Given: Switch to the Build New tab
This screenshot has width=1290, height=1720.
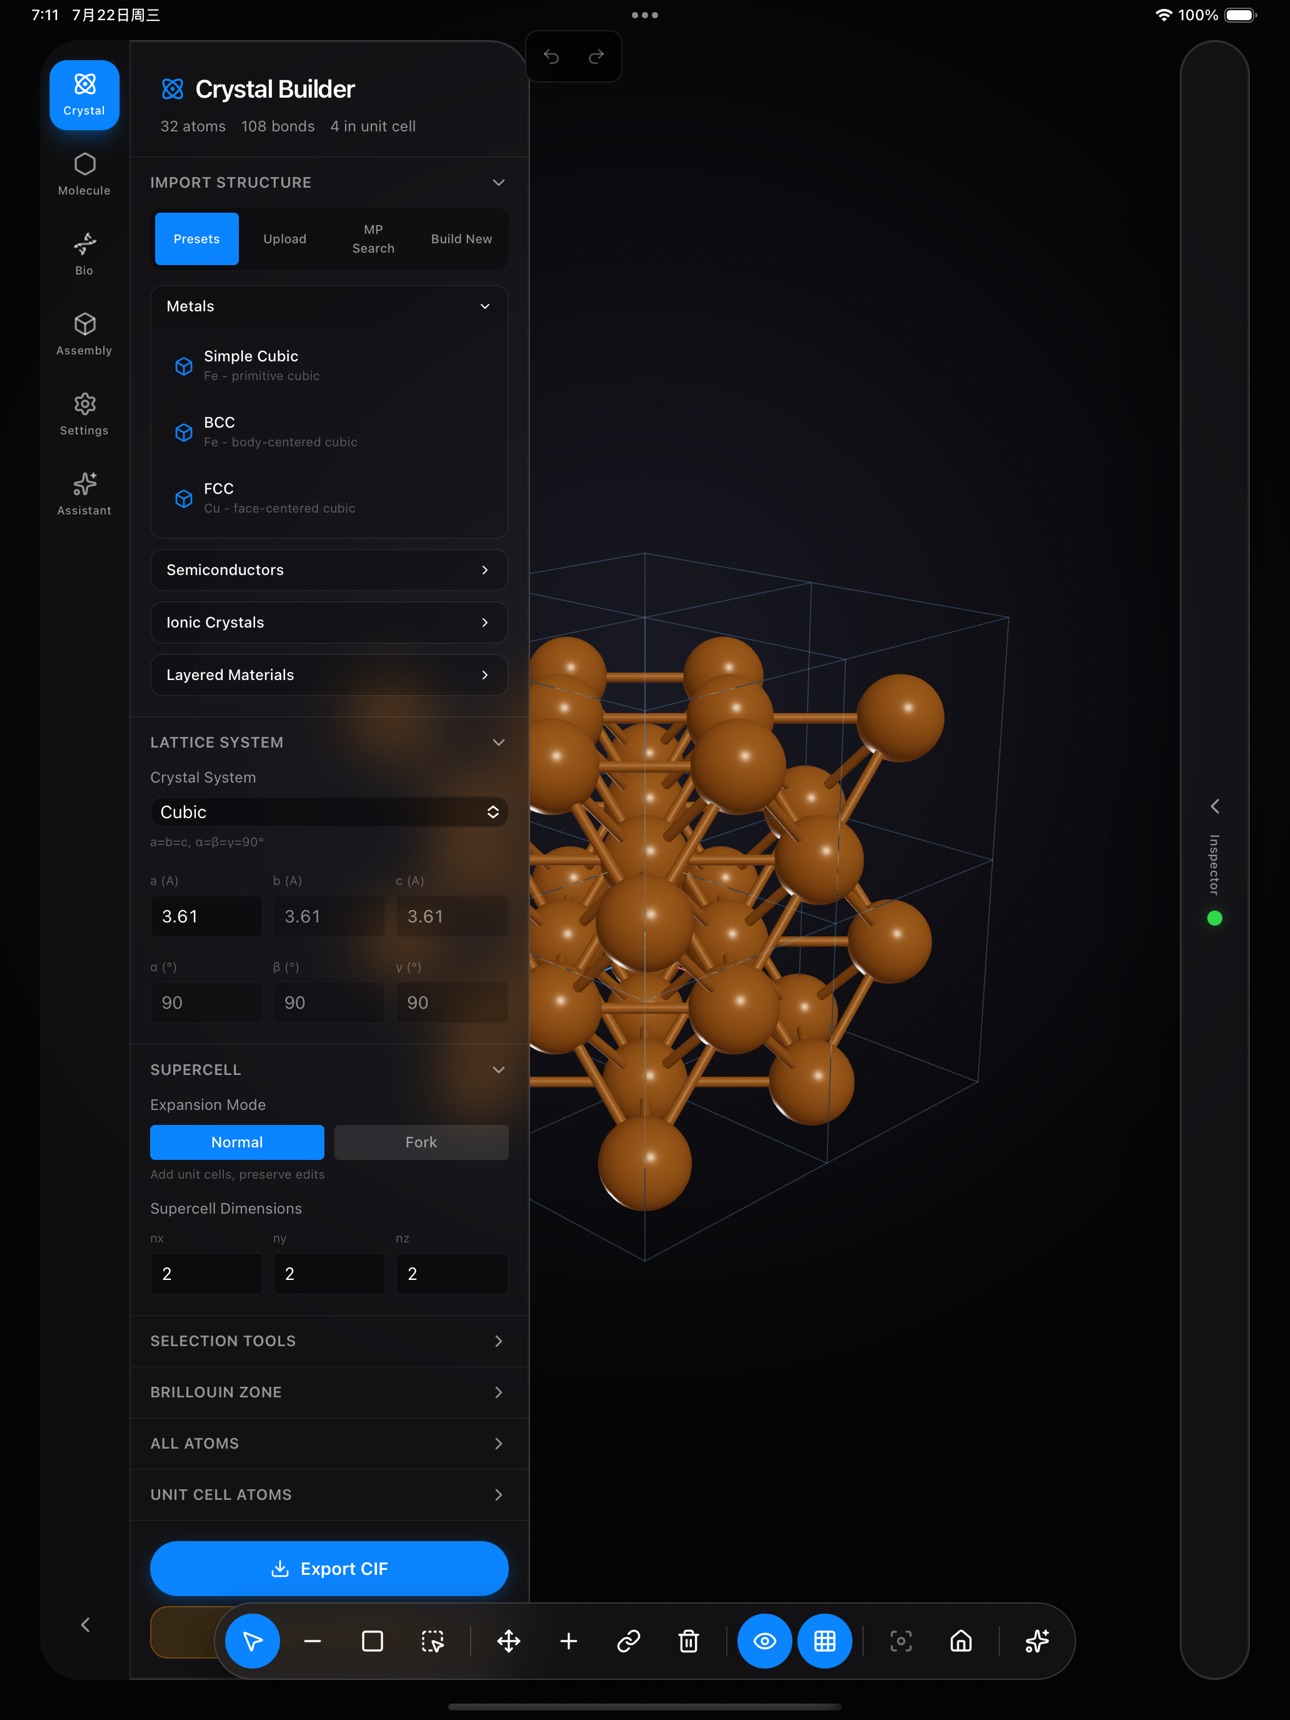Looking at the screenshot, I should click(x=461, y=239).
